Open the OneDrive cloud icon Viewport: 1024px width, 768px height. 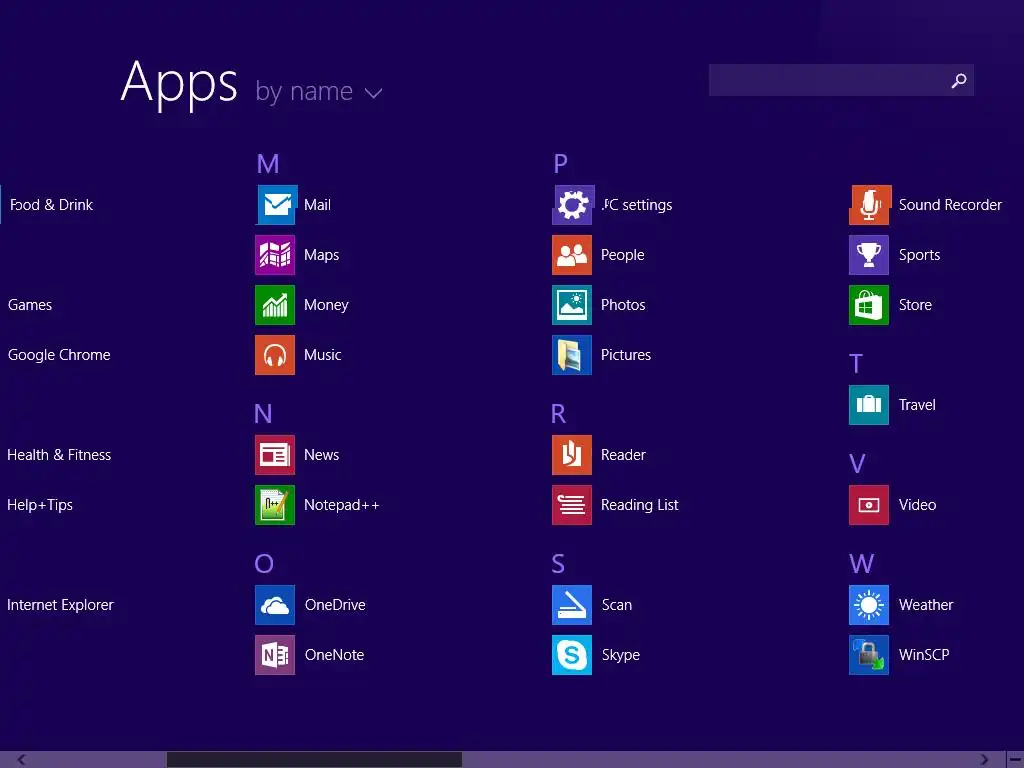coord(275,605)
